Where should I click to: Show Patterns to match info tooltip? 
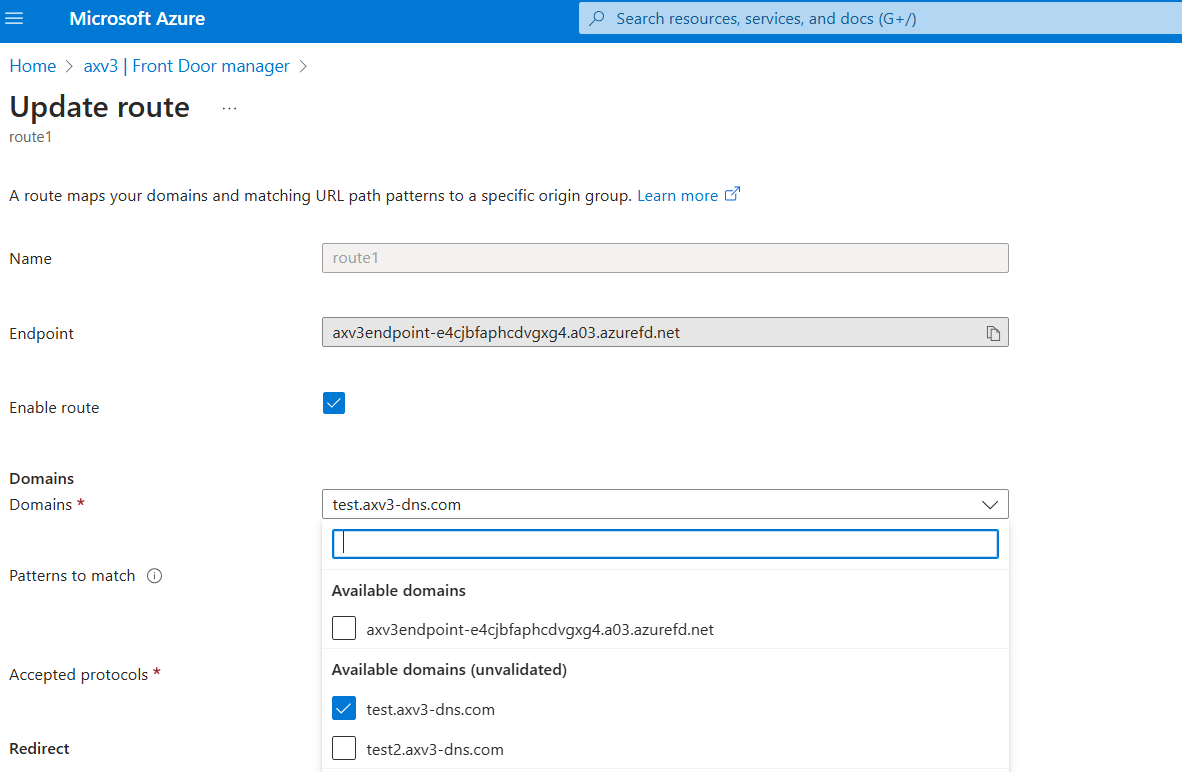tap(155, 576)
